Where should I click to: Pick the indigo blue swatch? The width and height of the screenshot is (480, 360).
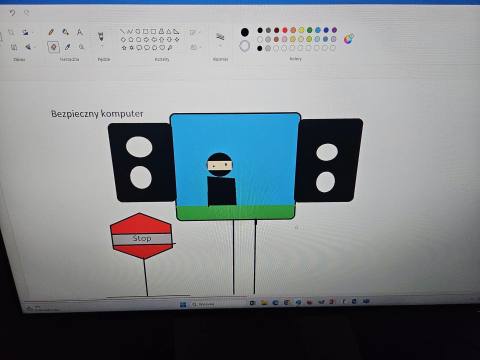(x=326, y=30)
